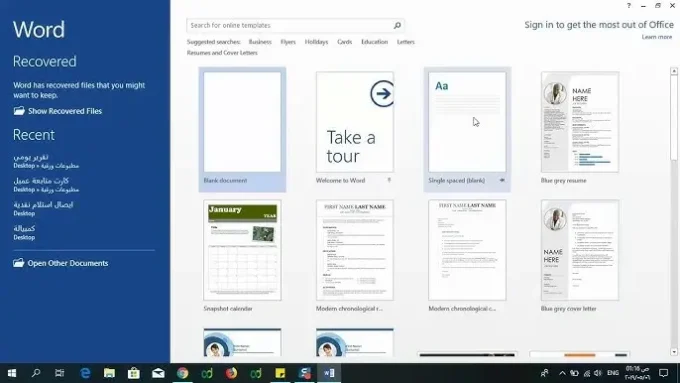The image size is (680, 383).
Task: Open Firefox from the taskbar
Action: coord(231,373)
